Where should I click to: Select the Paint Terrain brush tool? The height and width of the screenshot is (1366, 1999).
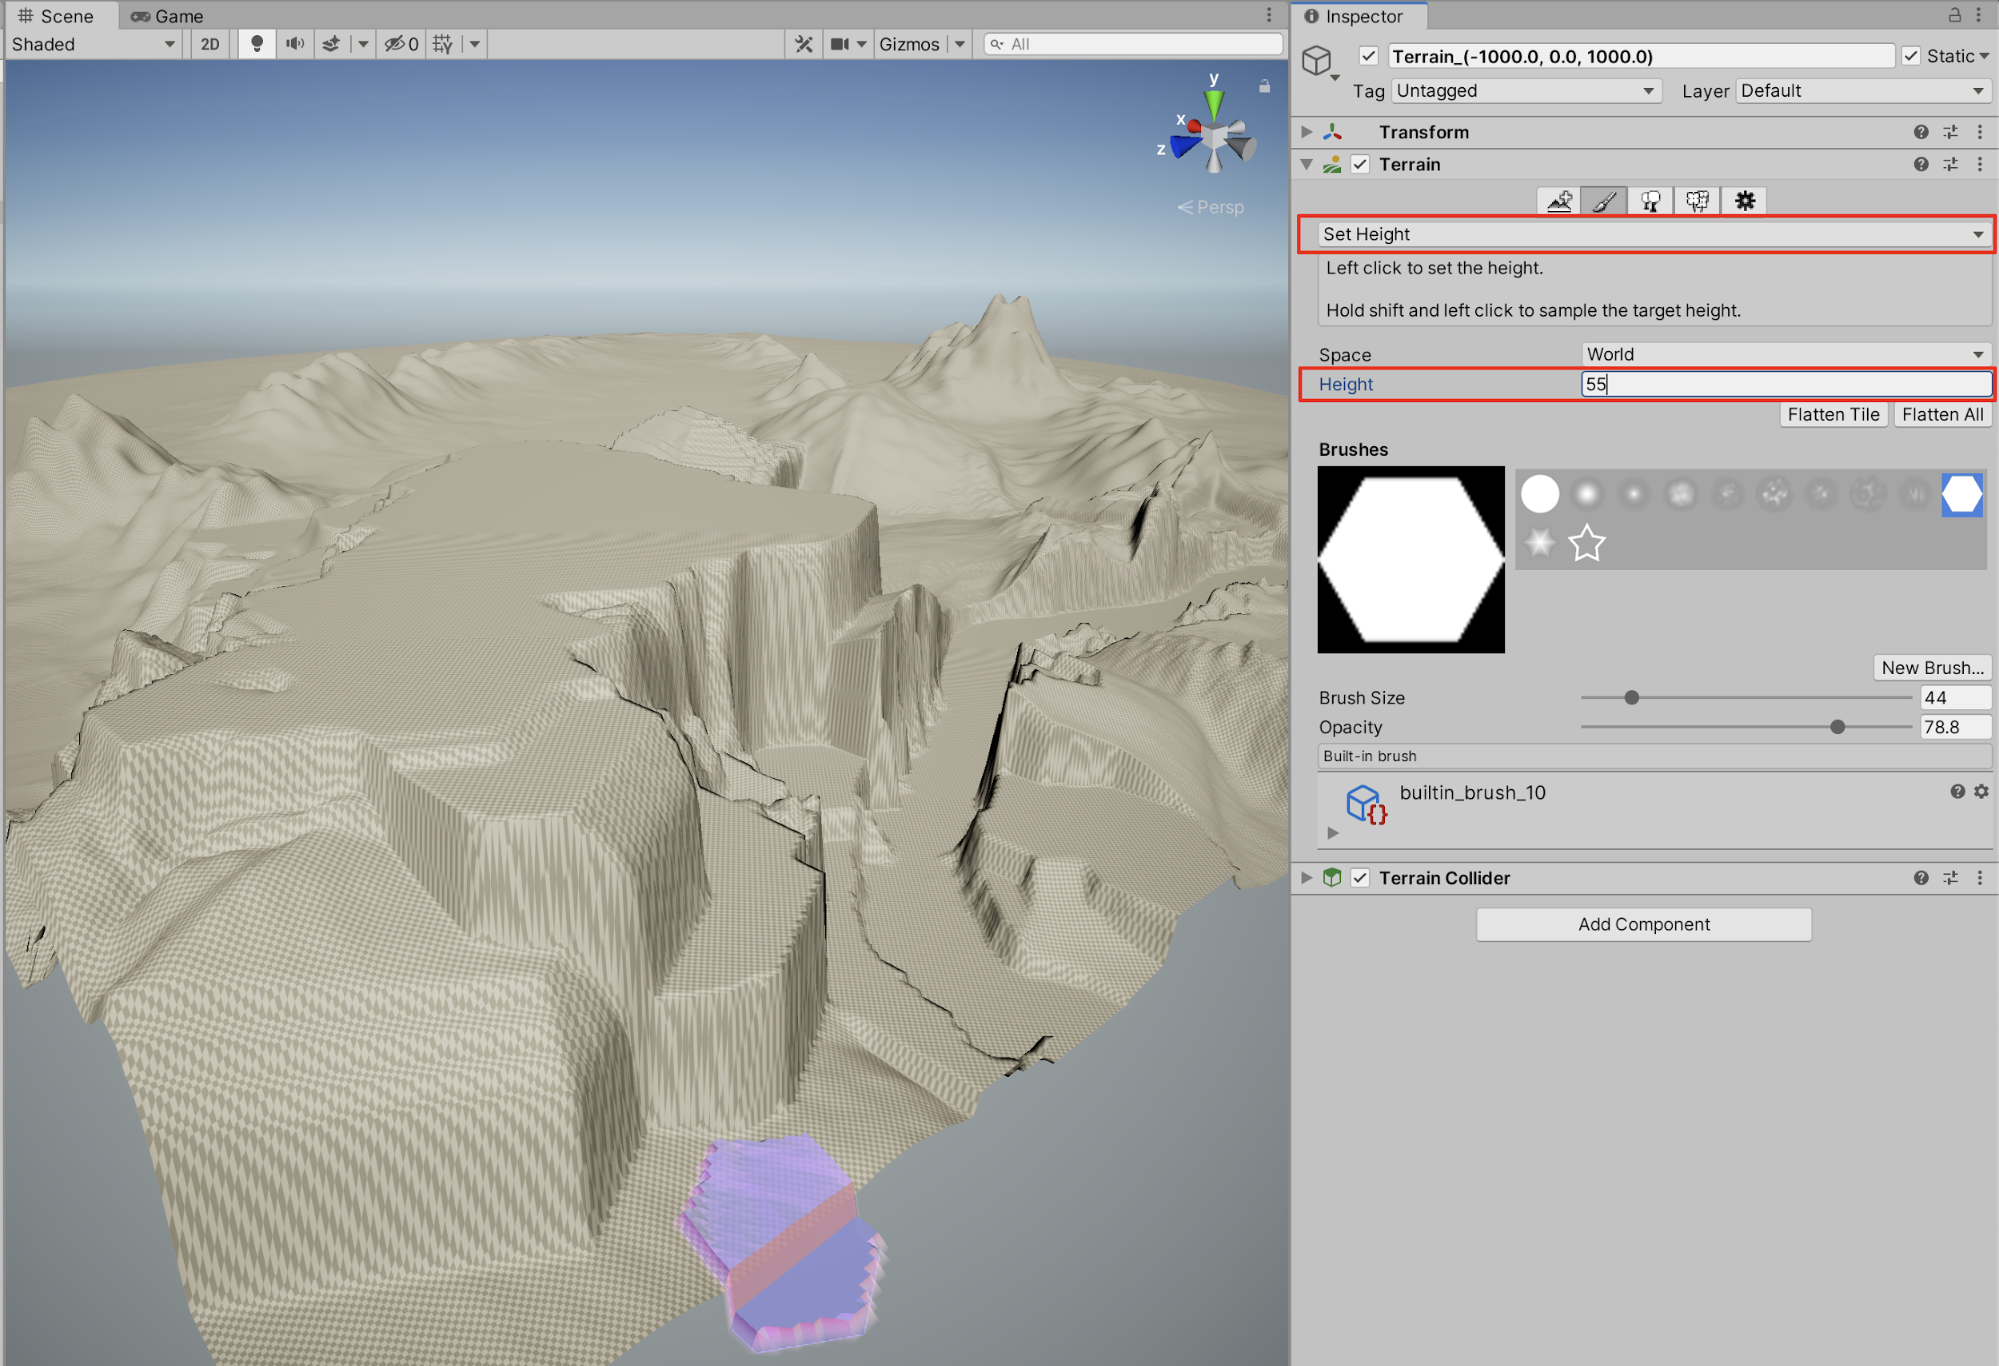click(x=1604, y=201)
